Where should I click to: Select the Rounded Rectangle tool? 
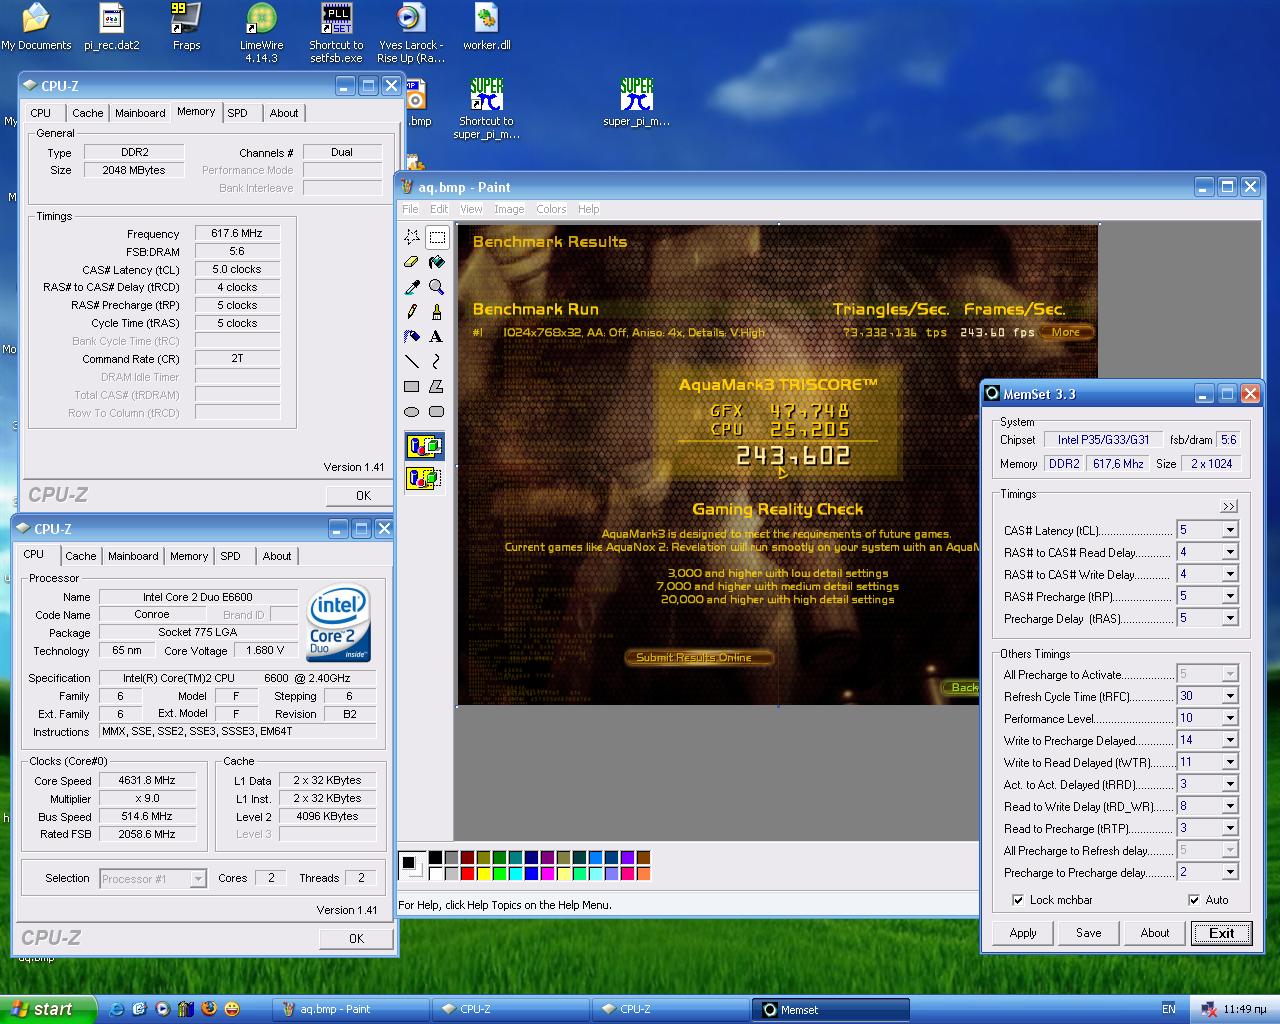pyautogui.click(x=437, y=412)
